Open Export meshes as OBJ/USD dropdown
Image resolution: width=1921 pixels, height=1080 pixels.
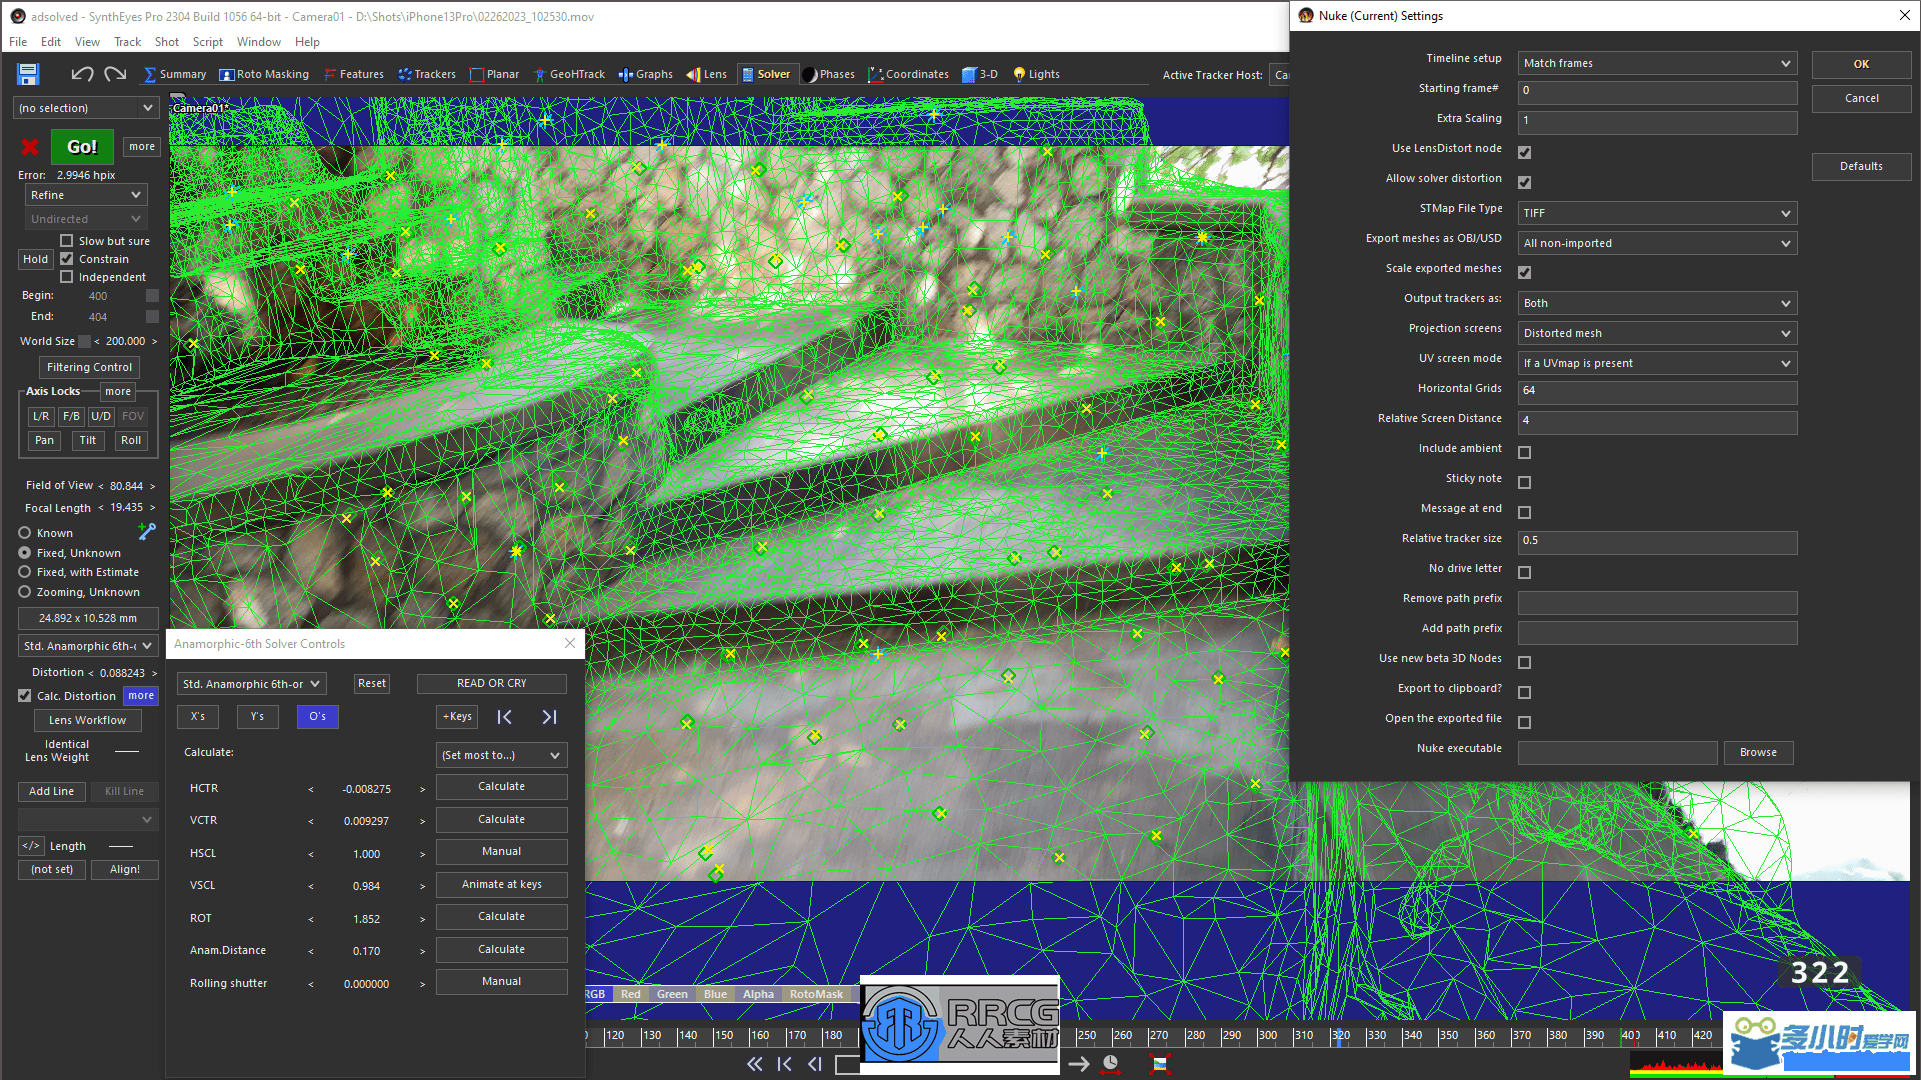[1657, 243]
